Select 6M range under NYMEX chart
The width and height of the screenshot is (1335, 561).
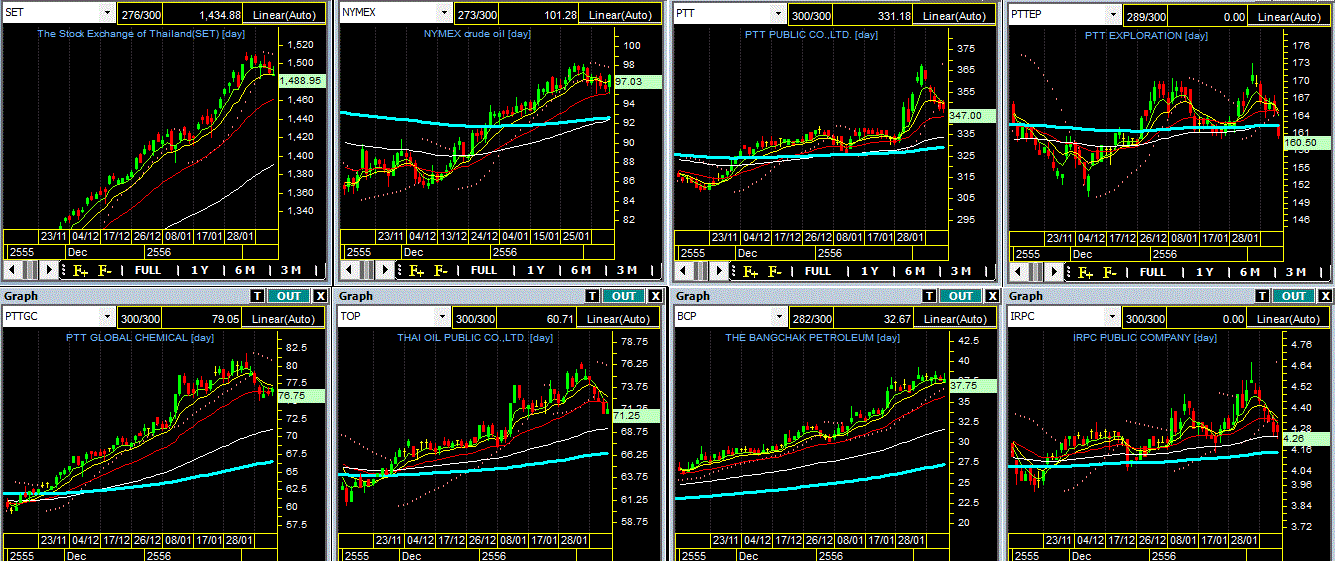tap(579, 270)
